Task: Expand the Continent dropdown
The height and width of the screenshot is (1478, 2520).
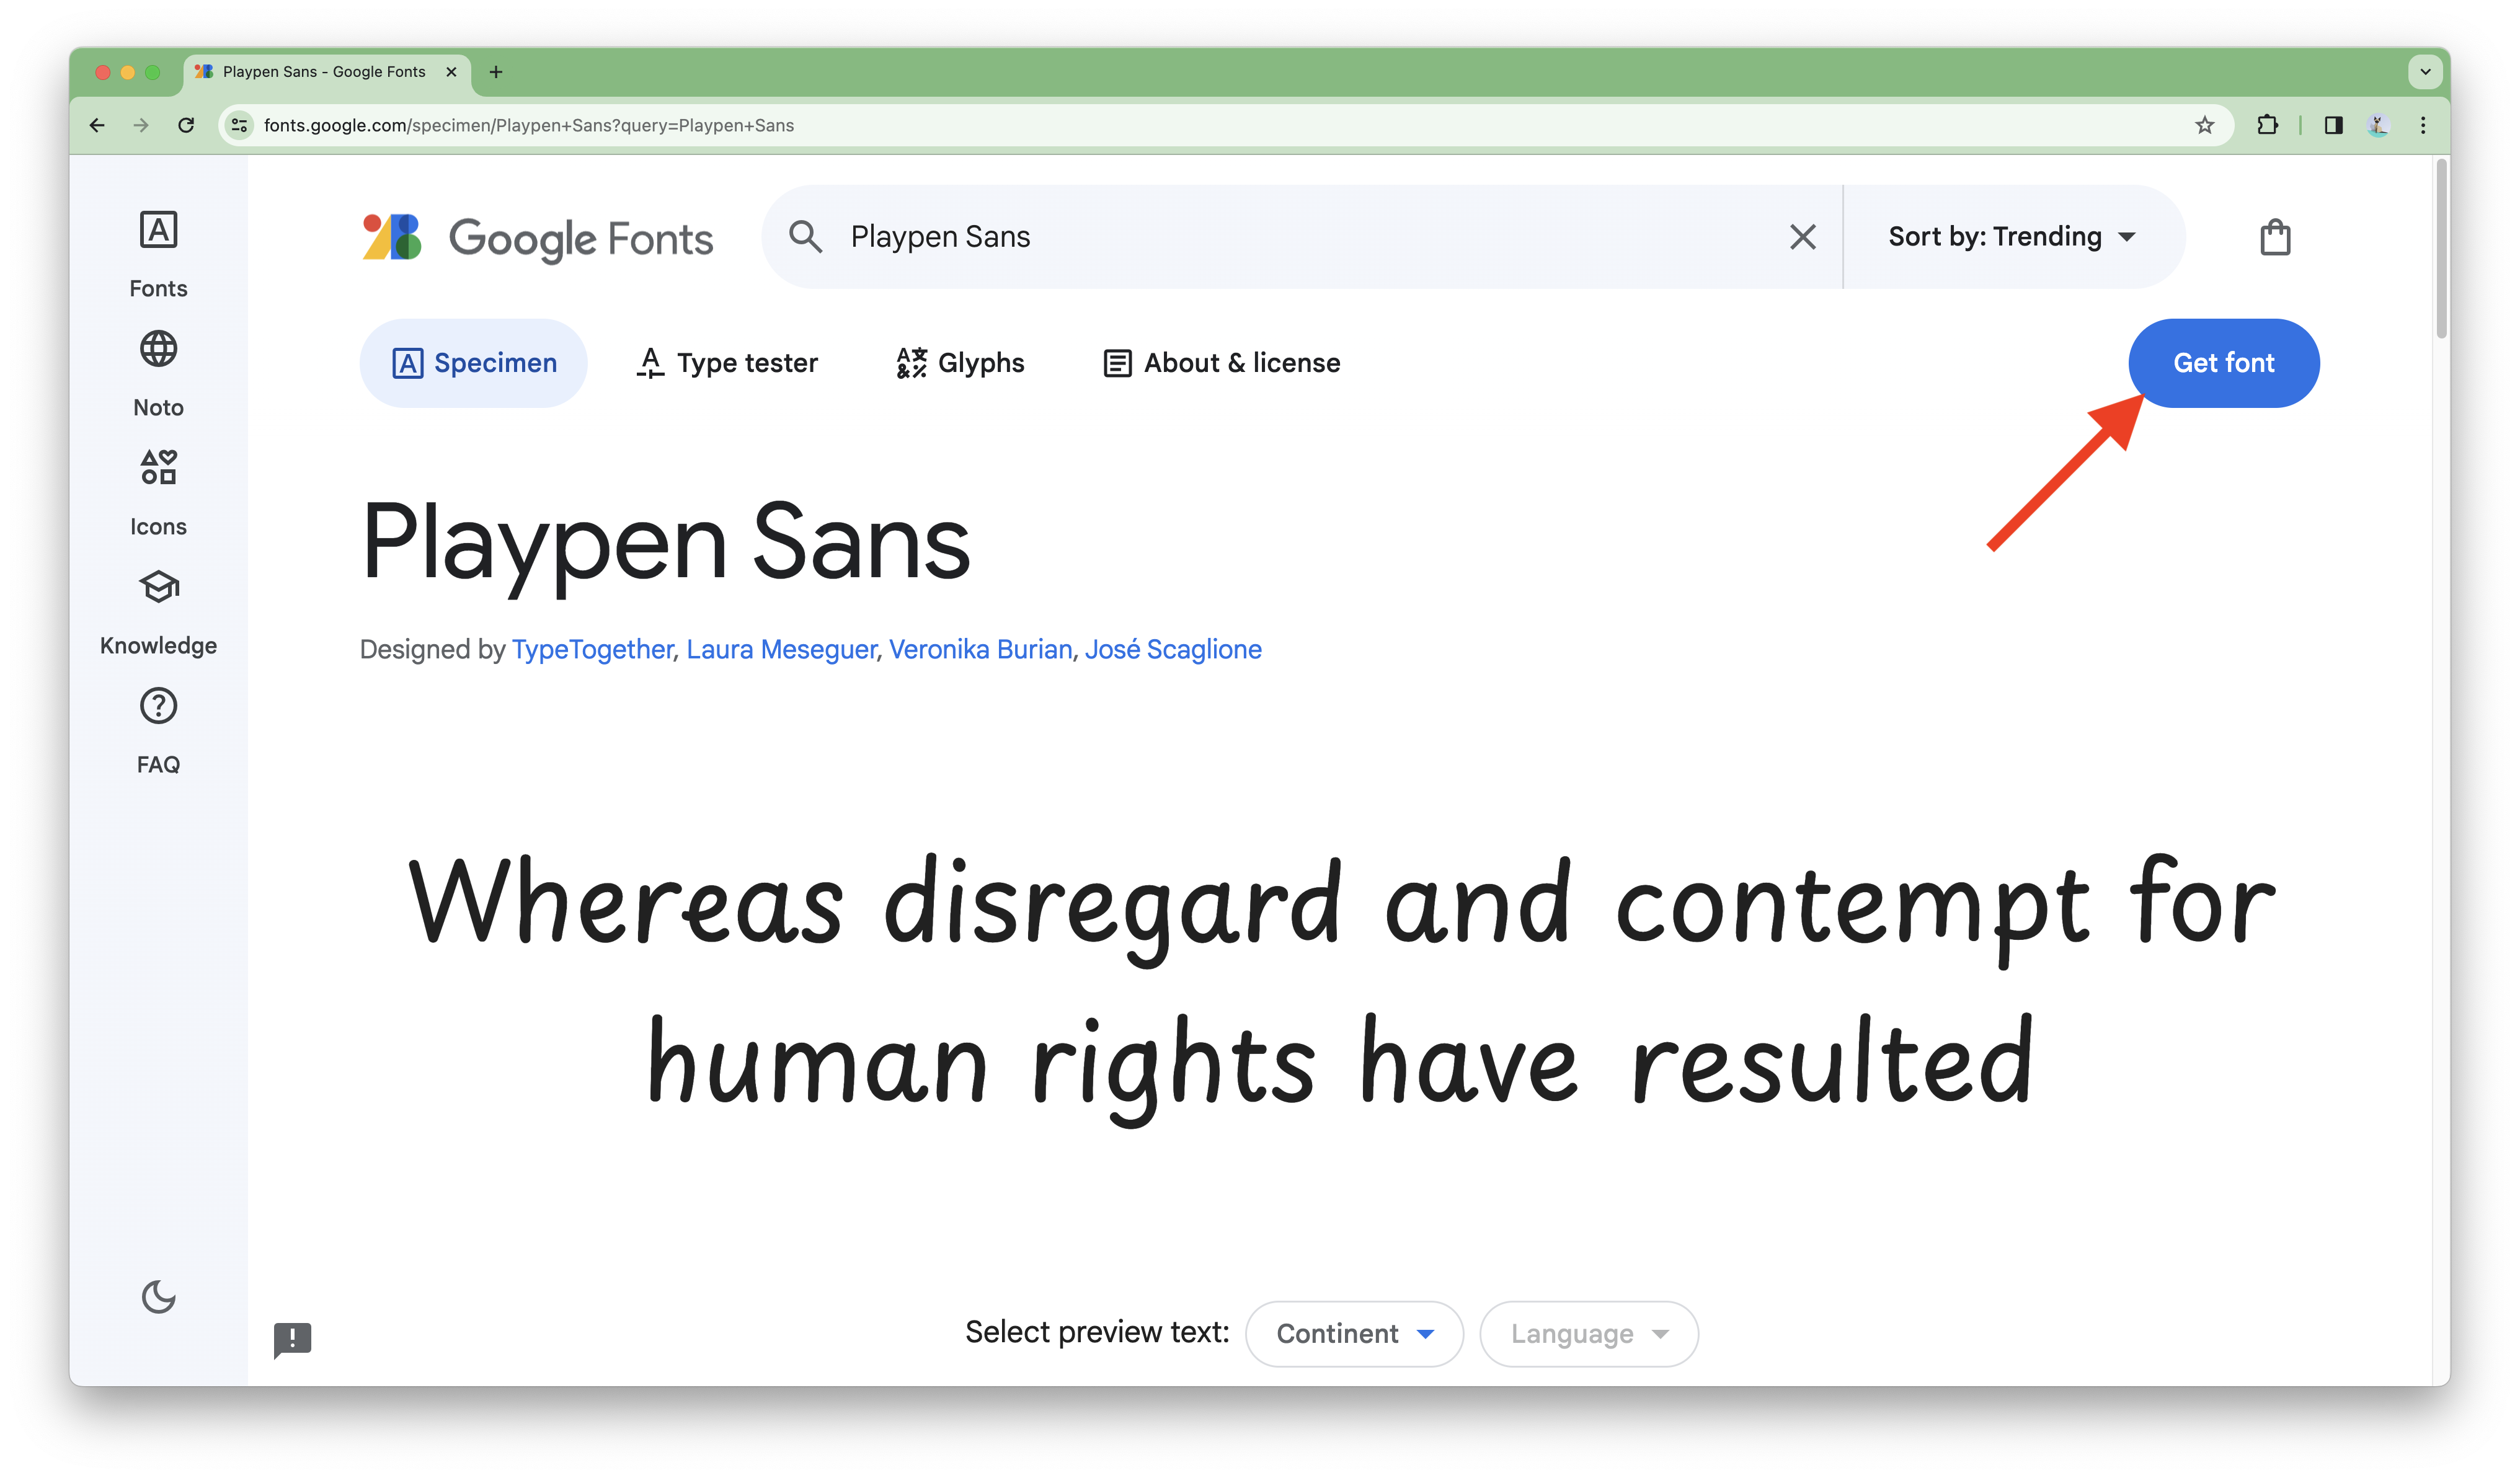Action: pos(1346,1332)
